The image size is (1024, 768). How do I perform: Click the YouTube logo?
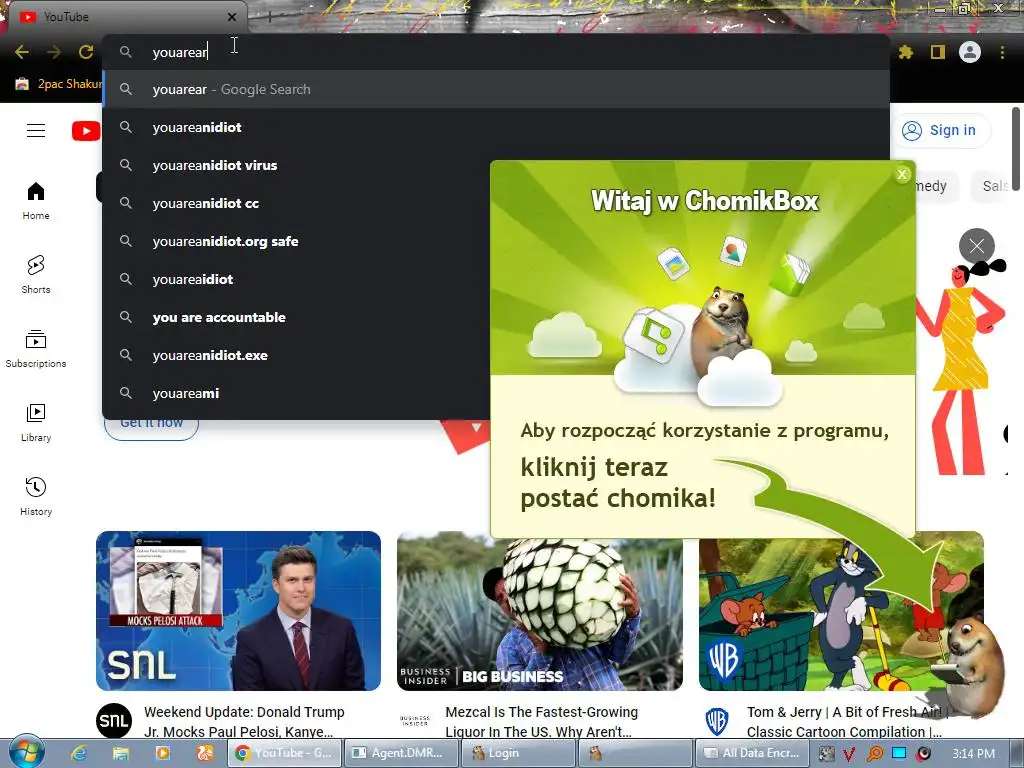[x=86, y=131]
